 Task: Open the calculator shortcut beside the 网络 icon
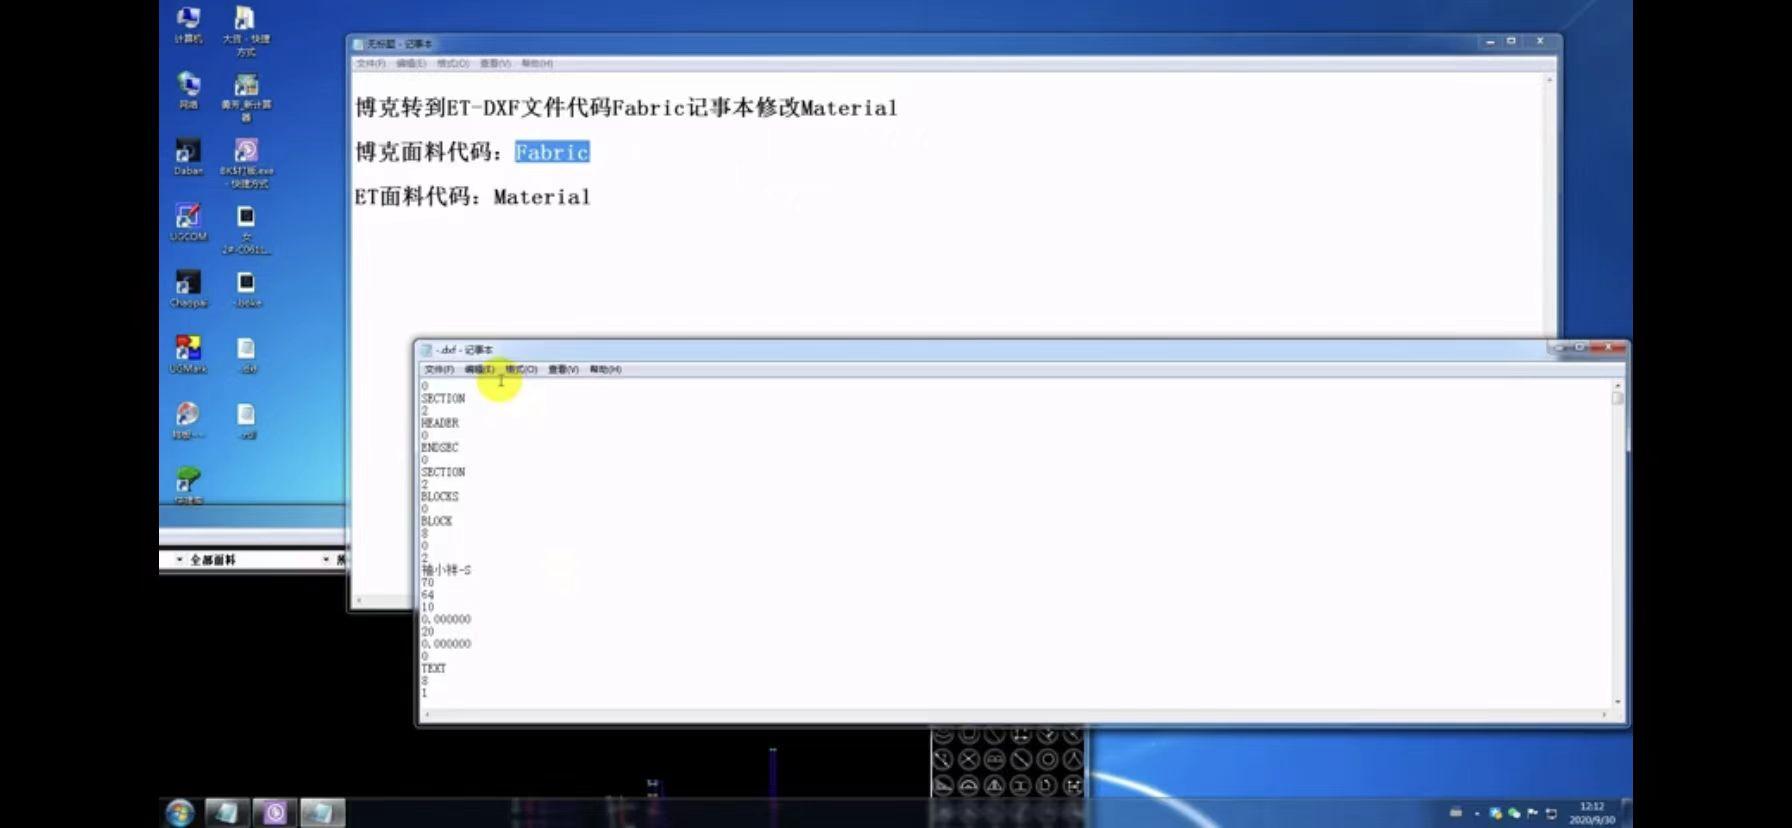(246, 96)
